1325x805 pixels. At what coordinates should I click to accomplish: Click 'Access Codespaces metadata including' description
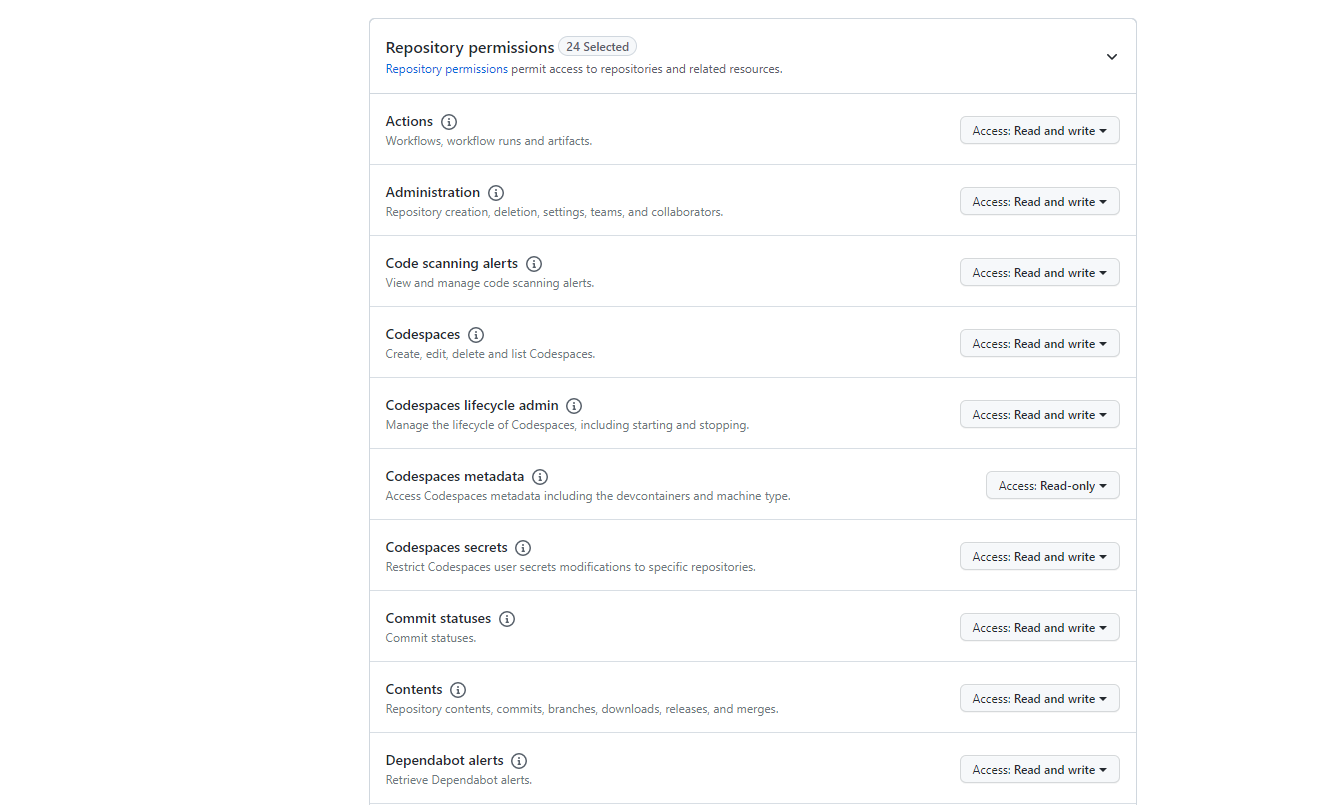[x=588, y=496]
